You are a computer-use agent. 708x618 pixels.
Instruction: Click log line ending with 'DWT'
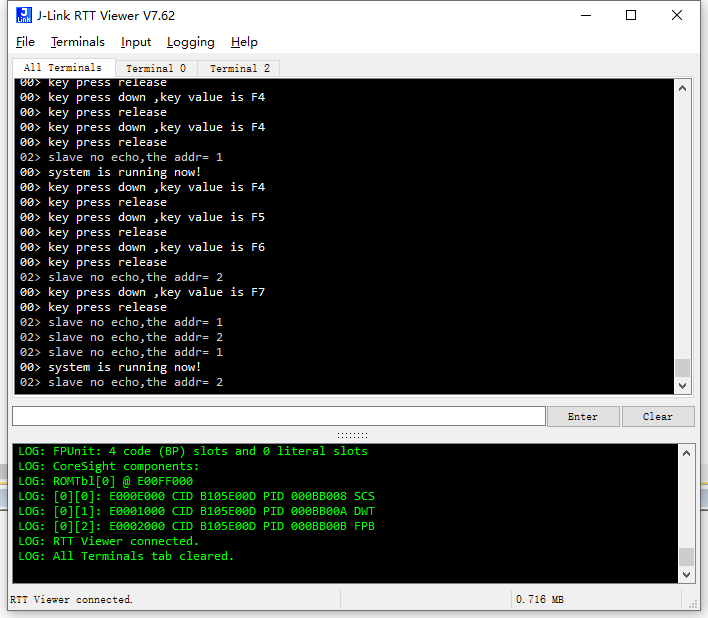click(196, 511)
